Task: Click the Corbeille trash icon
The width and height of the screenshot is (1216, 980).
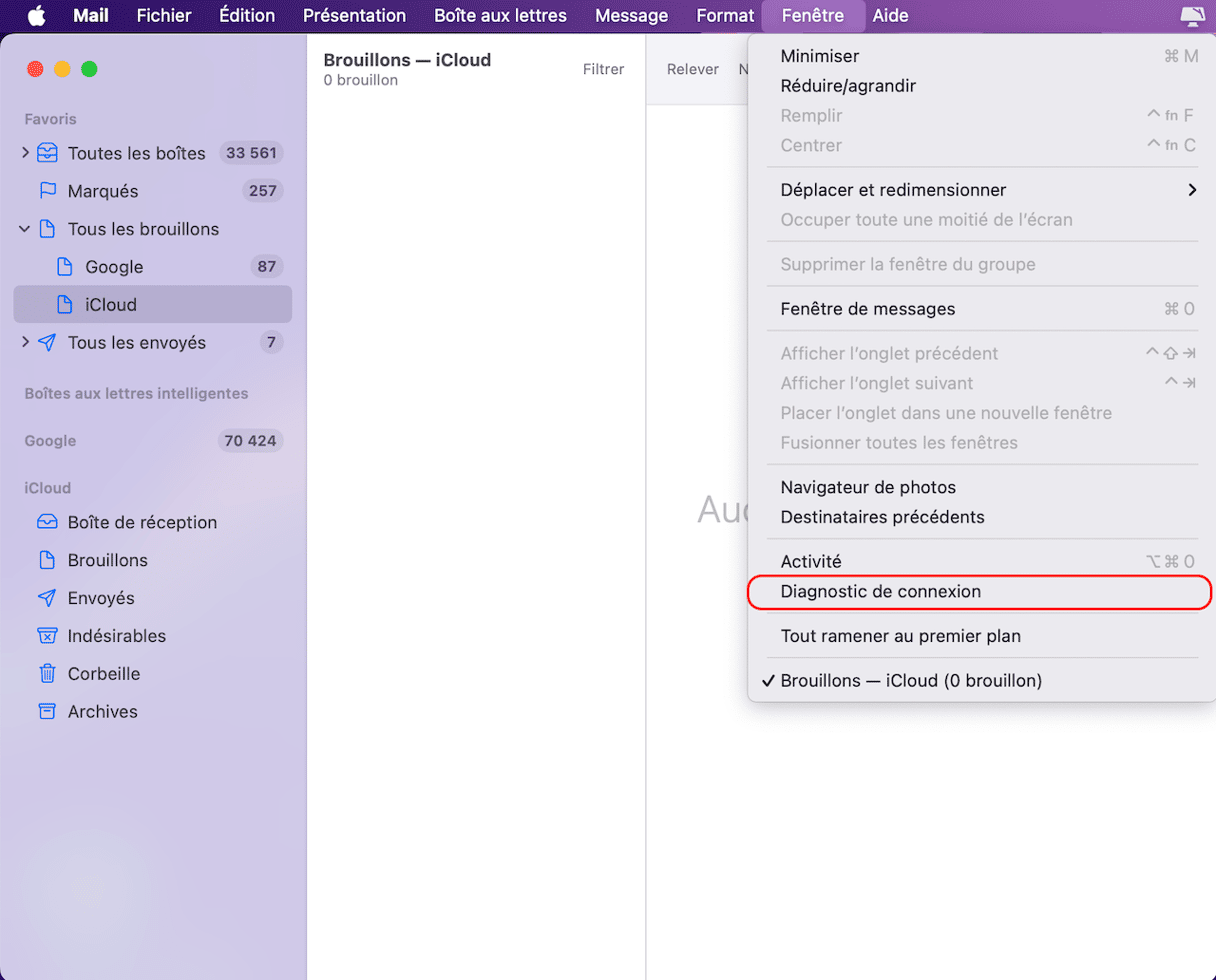Action: coord(47,674)
